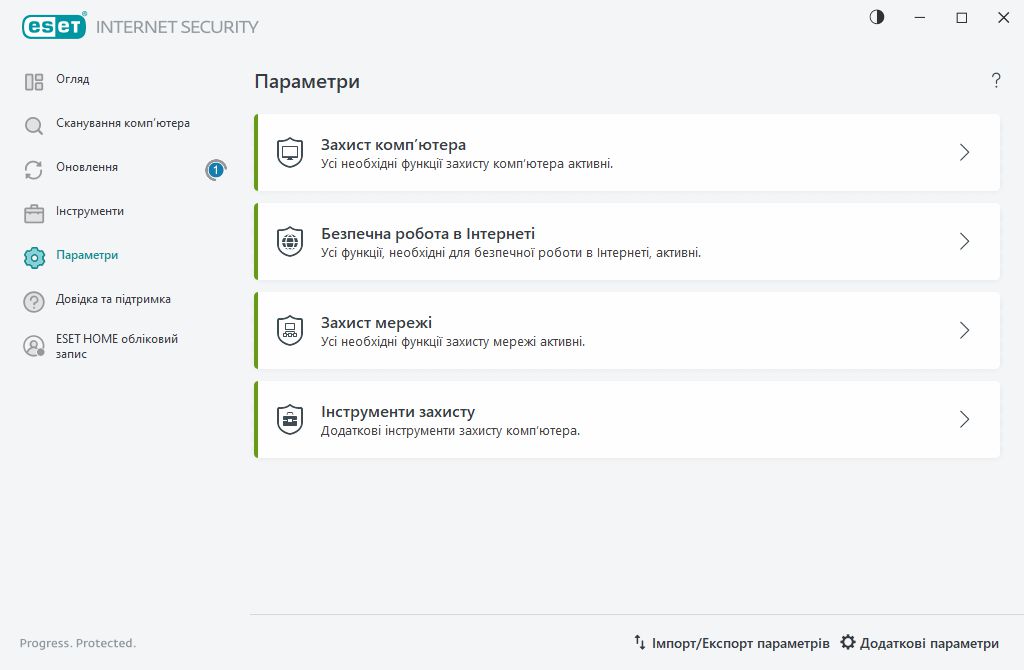Screen dimensions: 1024x670
Task: Open Імпорт/Експорт параметрів link
Action: click(732, 643)
